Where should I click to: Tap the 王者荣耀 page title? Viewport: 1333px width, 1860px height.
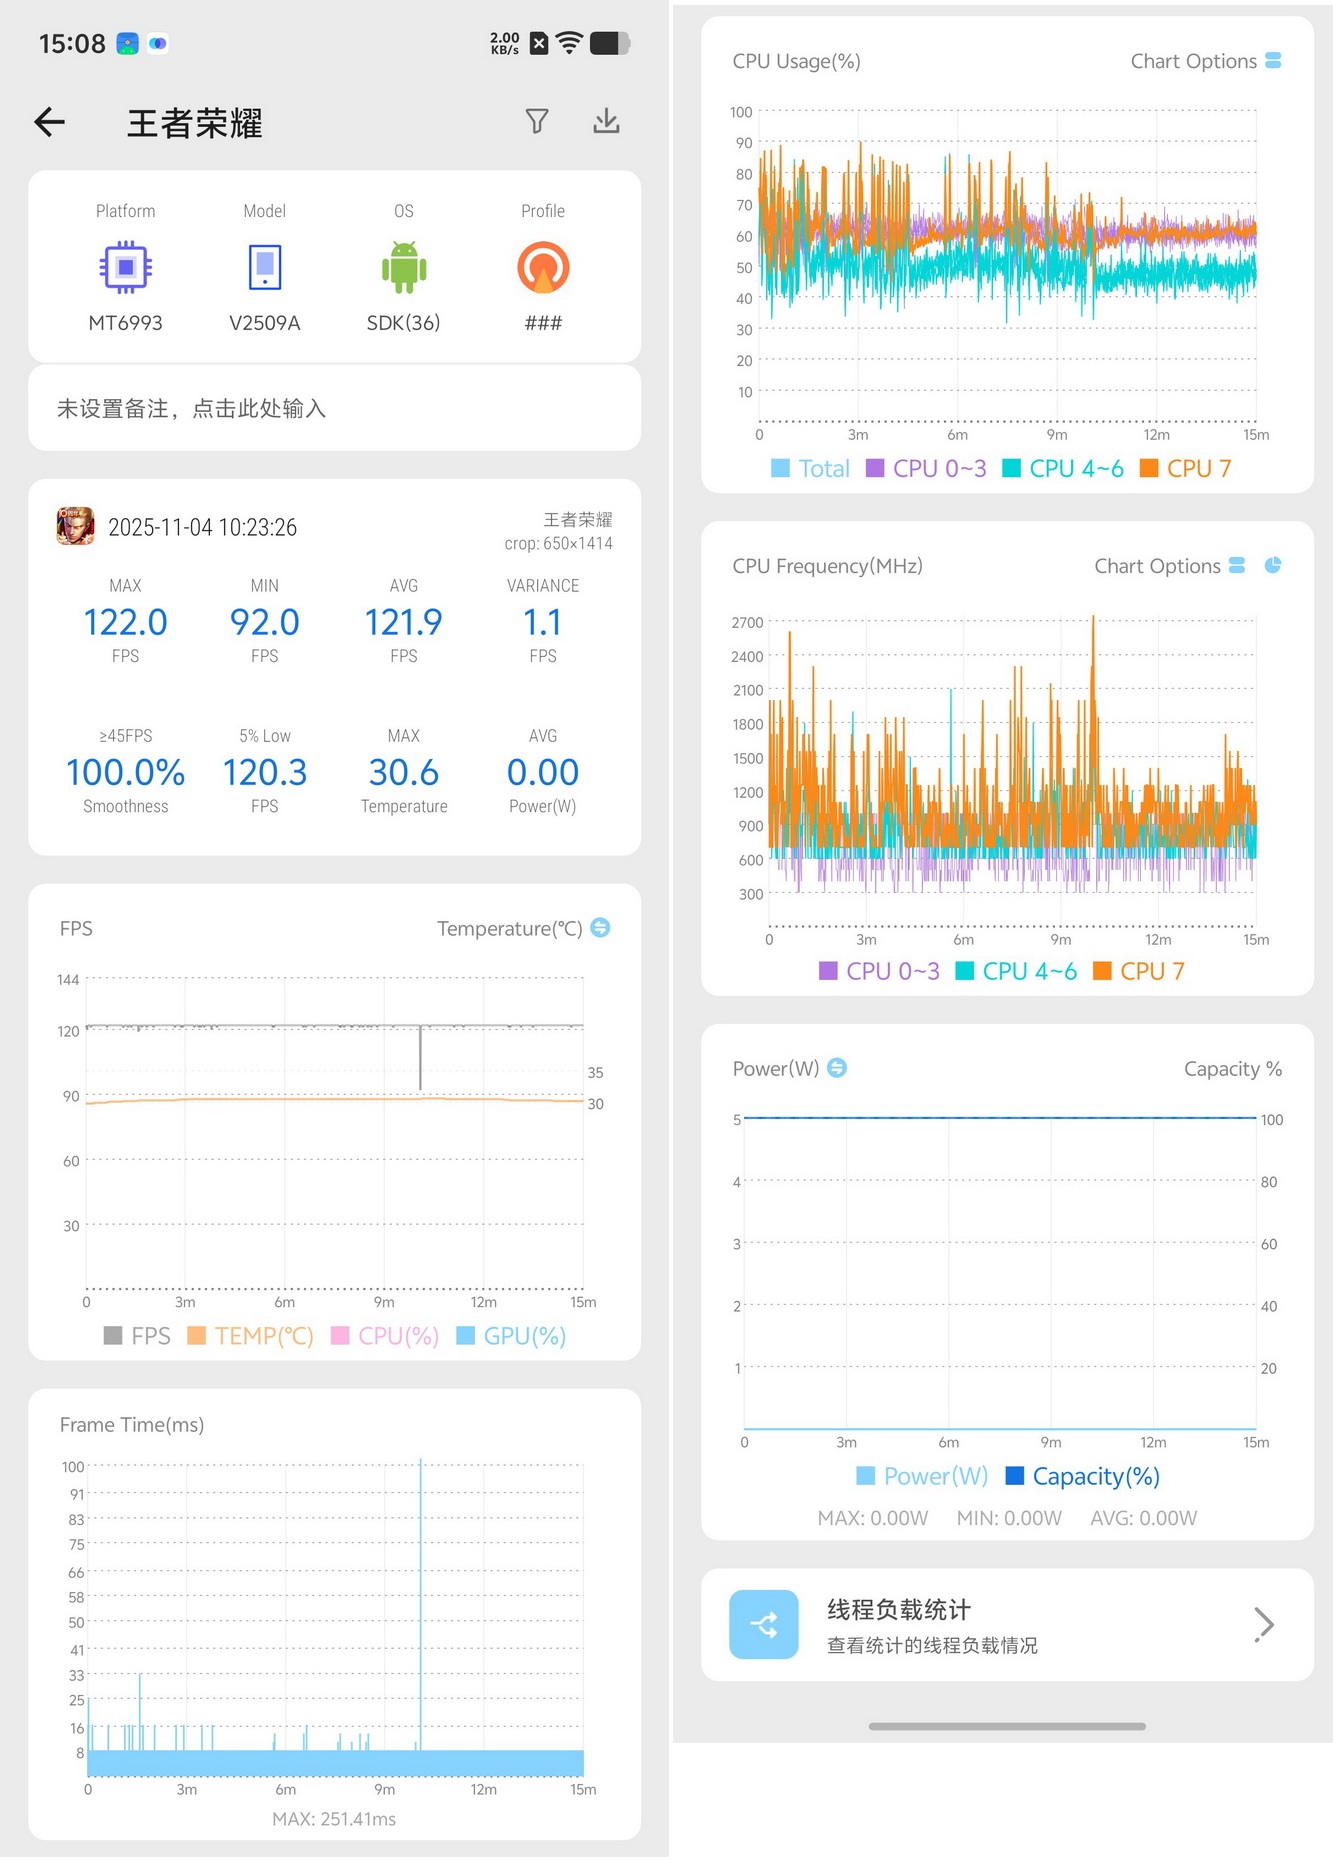194,123
